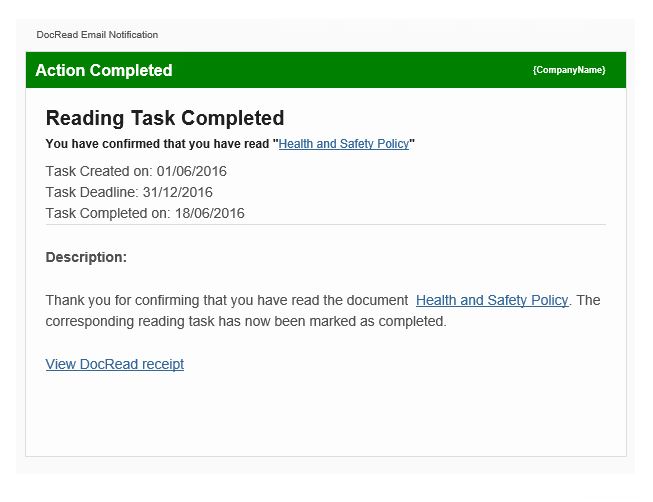Open Health and Safety Policy link in description paragraph
This screenshot has width=653, height=502.
coord(492,300)
